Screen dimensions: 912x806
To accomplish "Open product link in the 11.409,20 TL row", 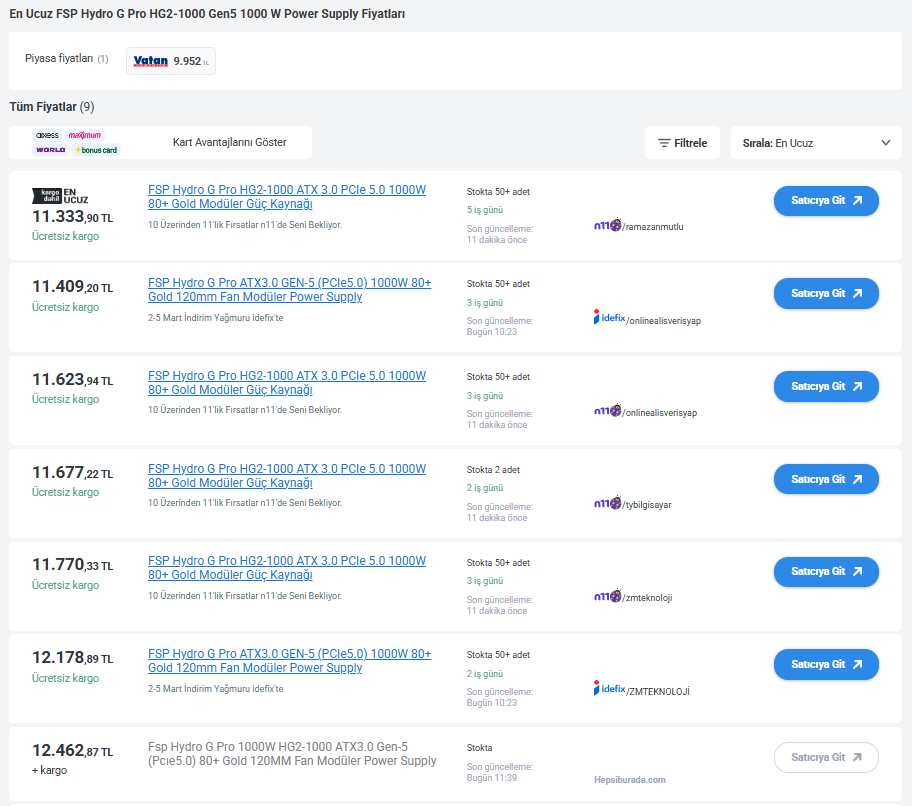I will (289, 290).
